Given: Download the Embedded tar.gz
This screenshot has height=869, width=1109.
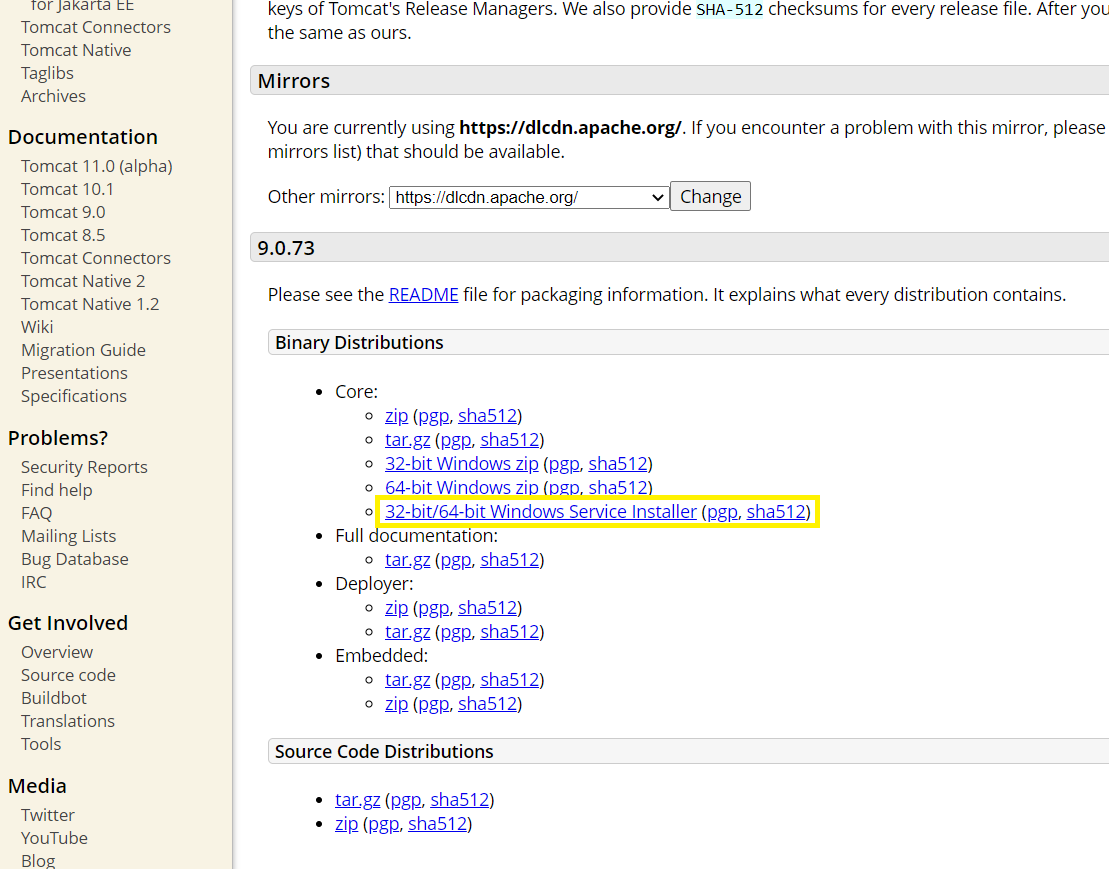Looking at the screenshot, I should [407, 680].
